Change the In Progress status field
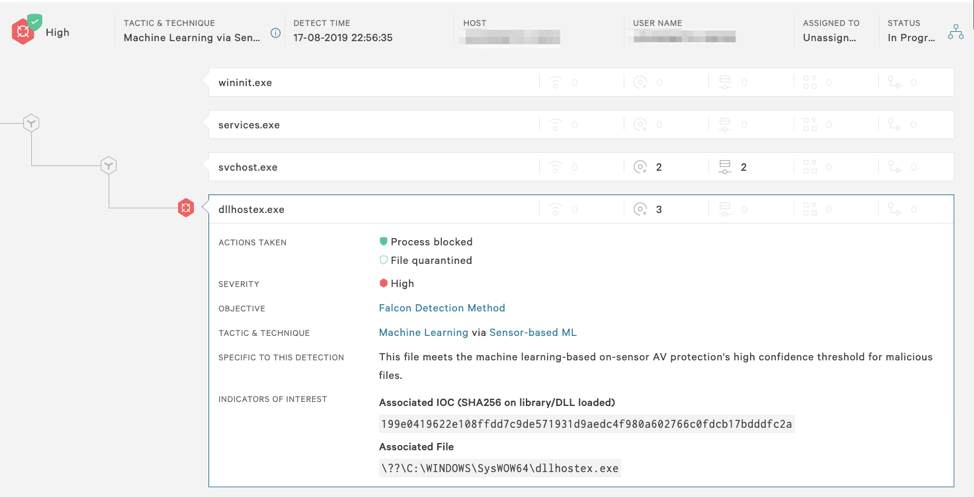The width and height of the screenshot is (974, 497). click(x=911, y=38)
